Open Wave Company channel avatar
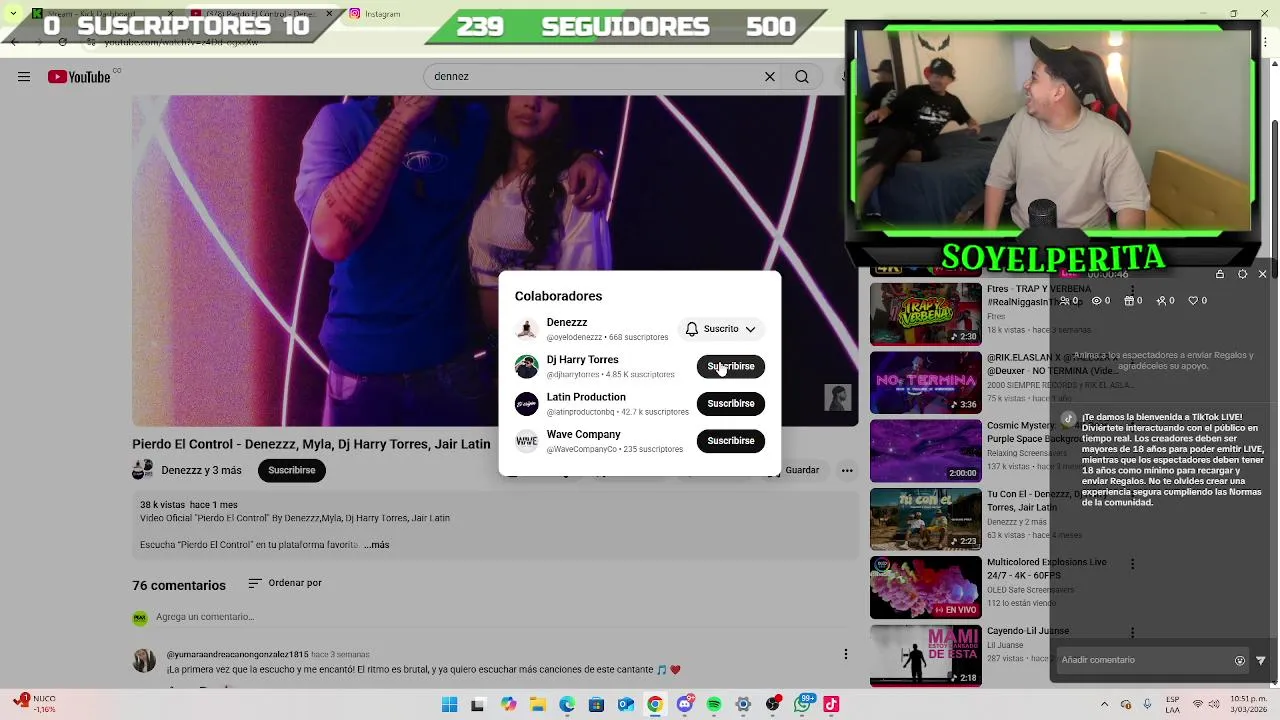1280x720 pixels. coord(526,441)
